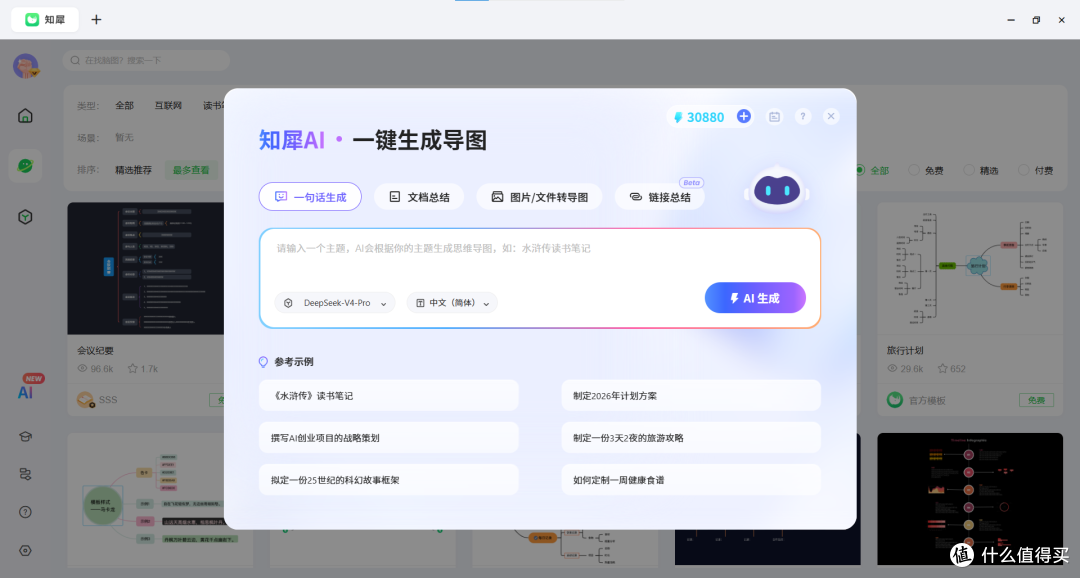This screenshot has height=578, width=1080.
Task: Click the graduation cap icon in sidebar
Action: 25,436
